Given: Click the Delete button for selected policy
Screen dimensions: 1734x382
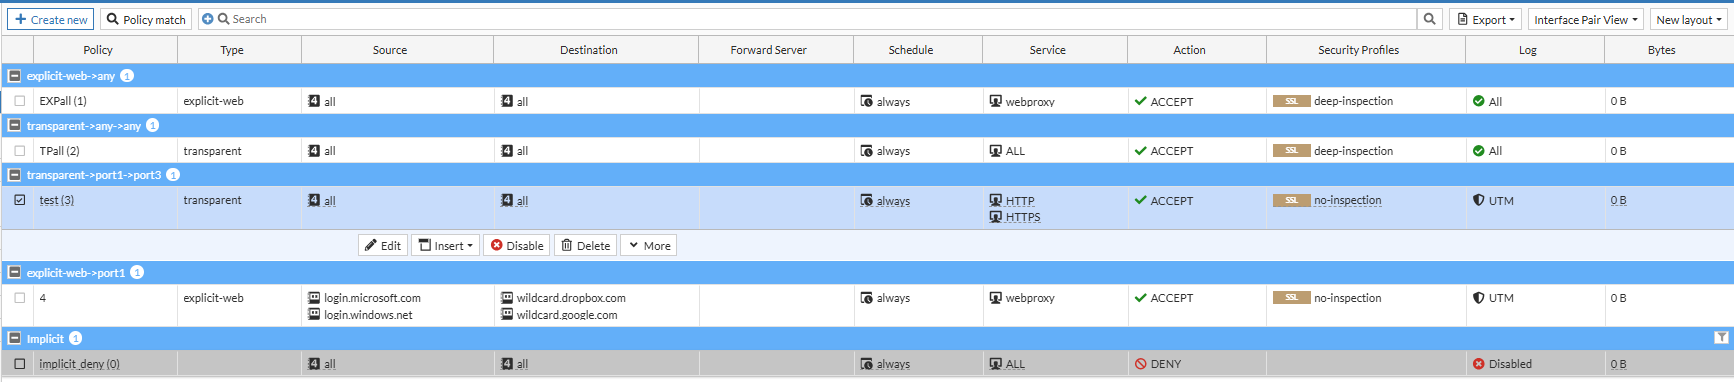Looking at the screenshot, I should coord(586,245).
